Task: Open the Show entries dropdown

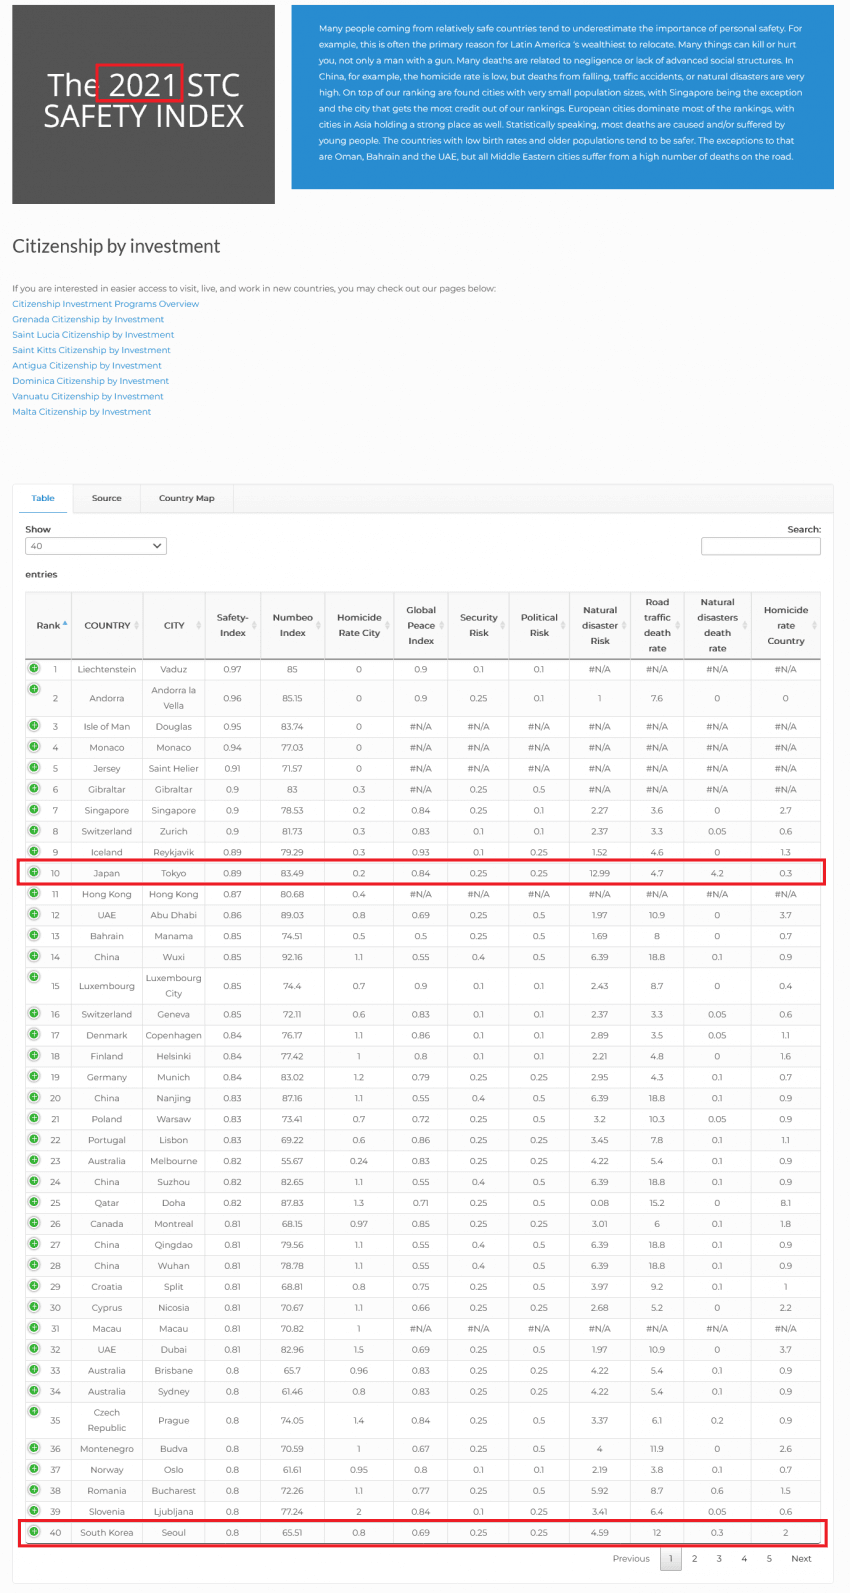Action: click(96, 546)
